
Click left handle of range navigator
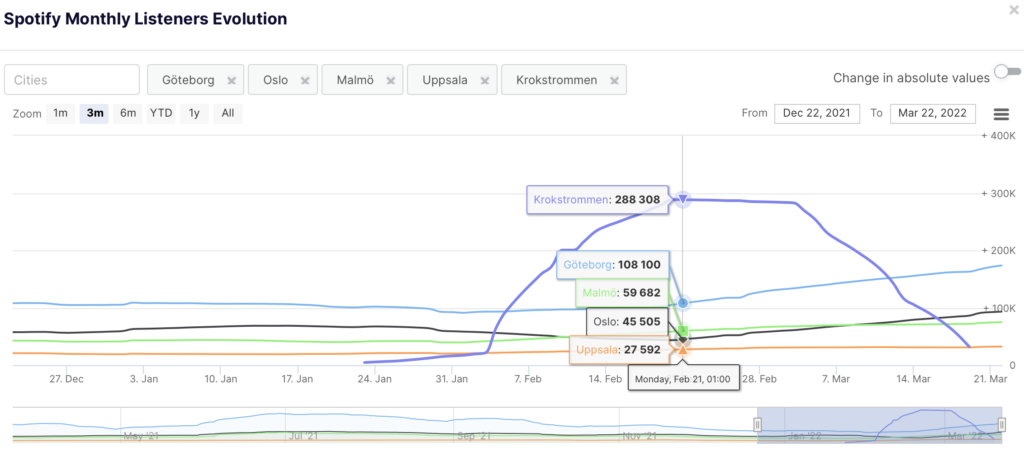point(758,425)
